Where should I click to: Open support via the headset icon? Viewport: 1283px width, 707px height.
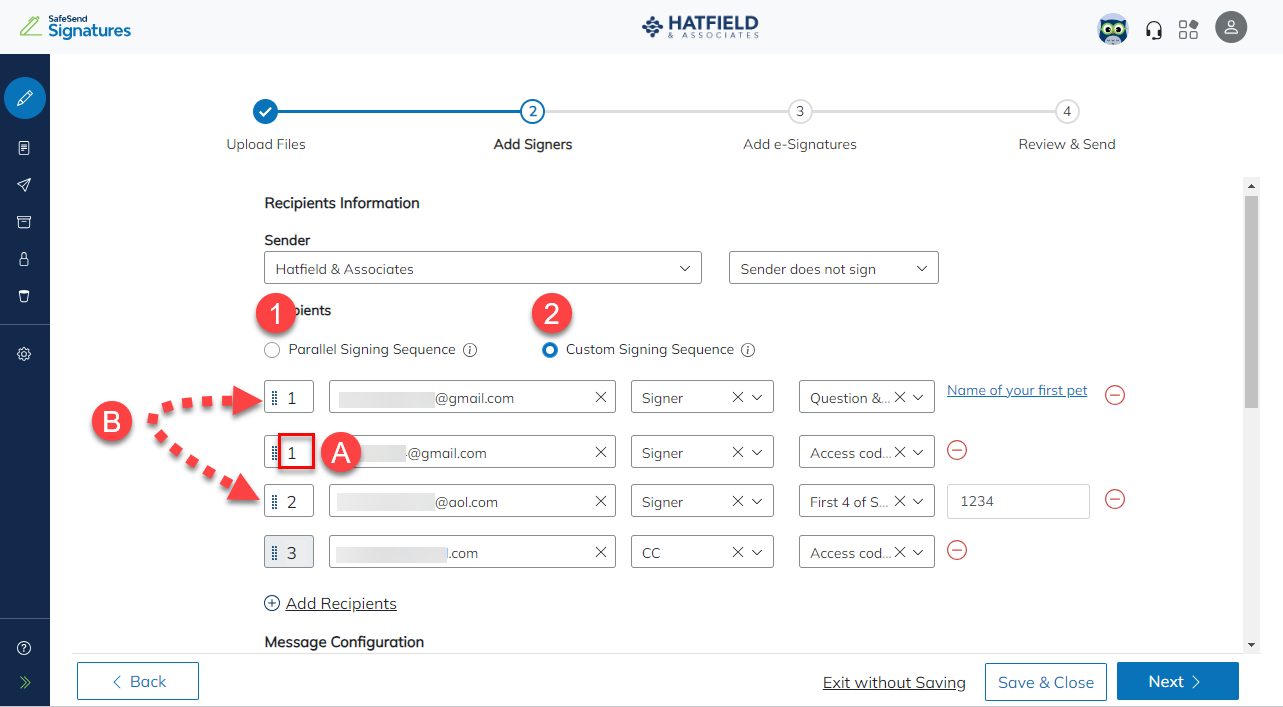coord(1154,29)
